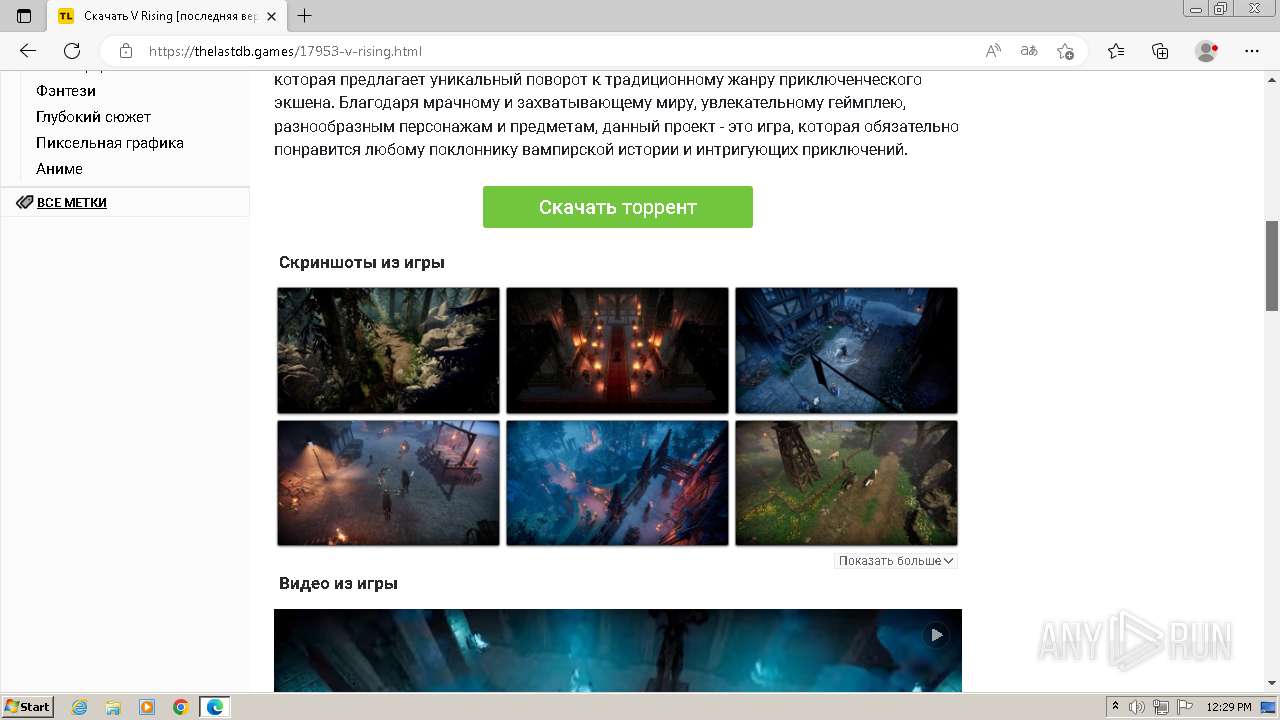Open the volume tray icon
The width and height of the screenshot is (1280, 720).
(x=1137, y=707)
